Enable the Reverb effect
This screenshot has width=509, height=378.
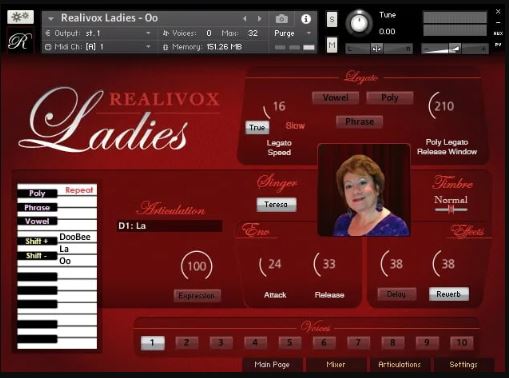click(x=449, y=294)
